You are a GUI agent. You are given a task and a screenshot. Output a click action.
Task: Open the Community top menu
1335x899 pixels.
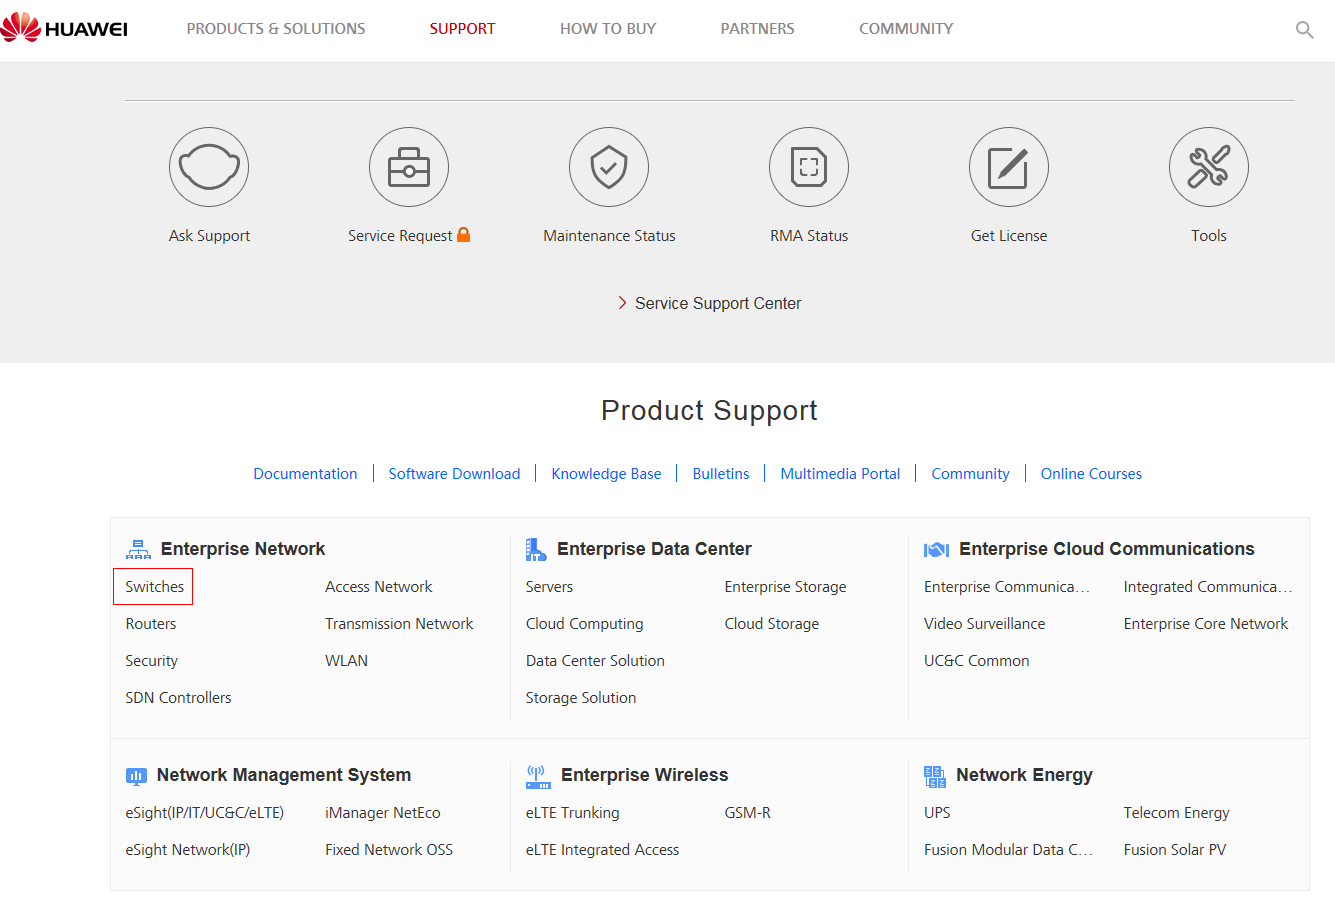click(906, 29)
